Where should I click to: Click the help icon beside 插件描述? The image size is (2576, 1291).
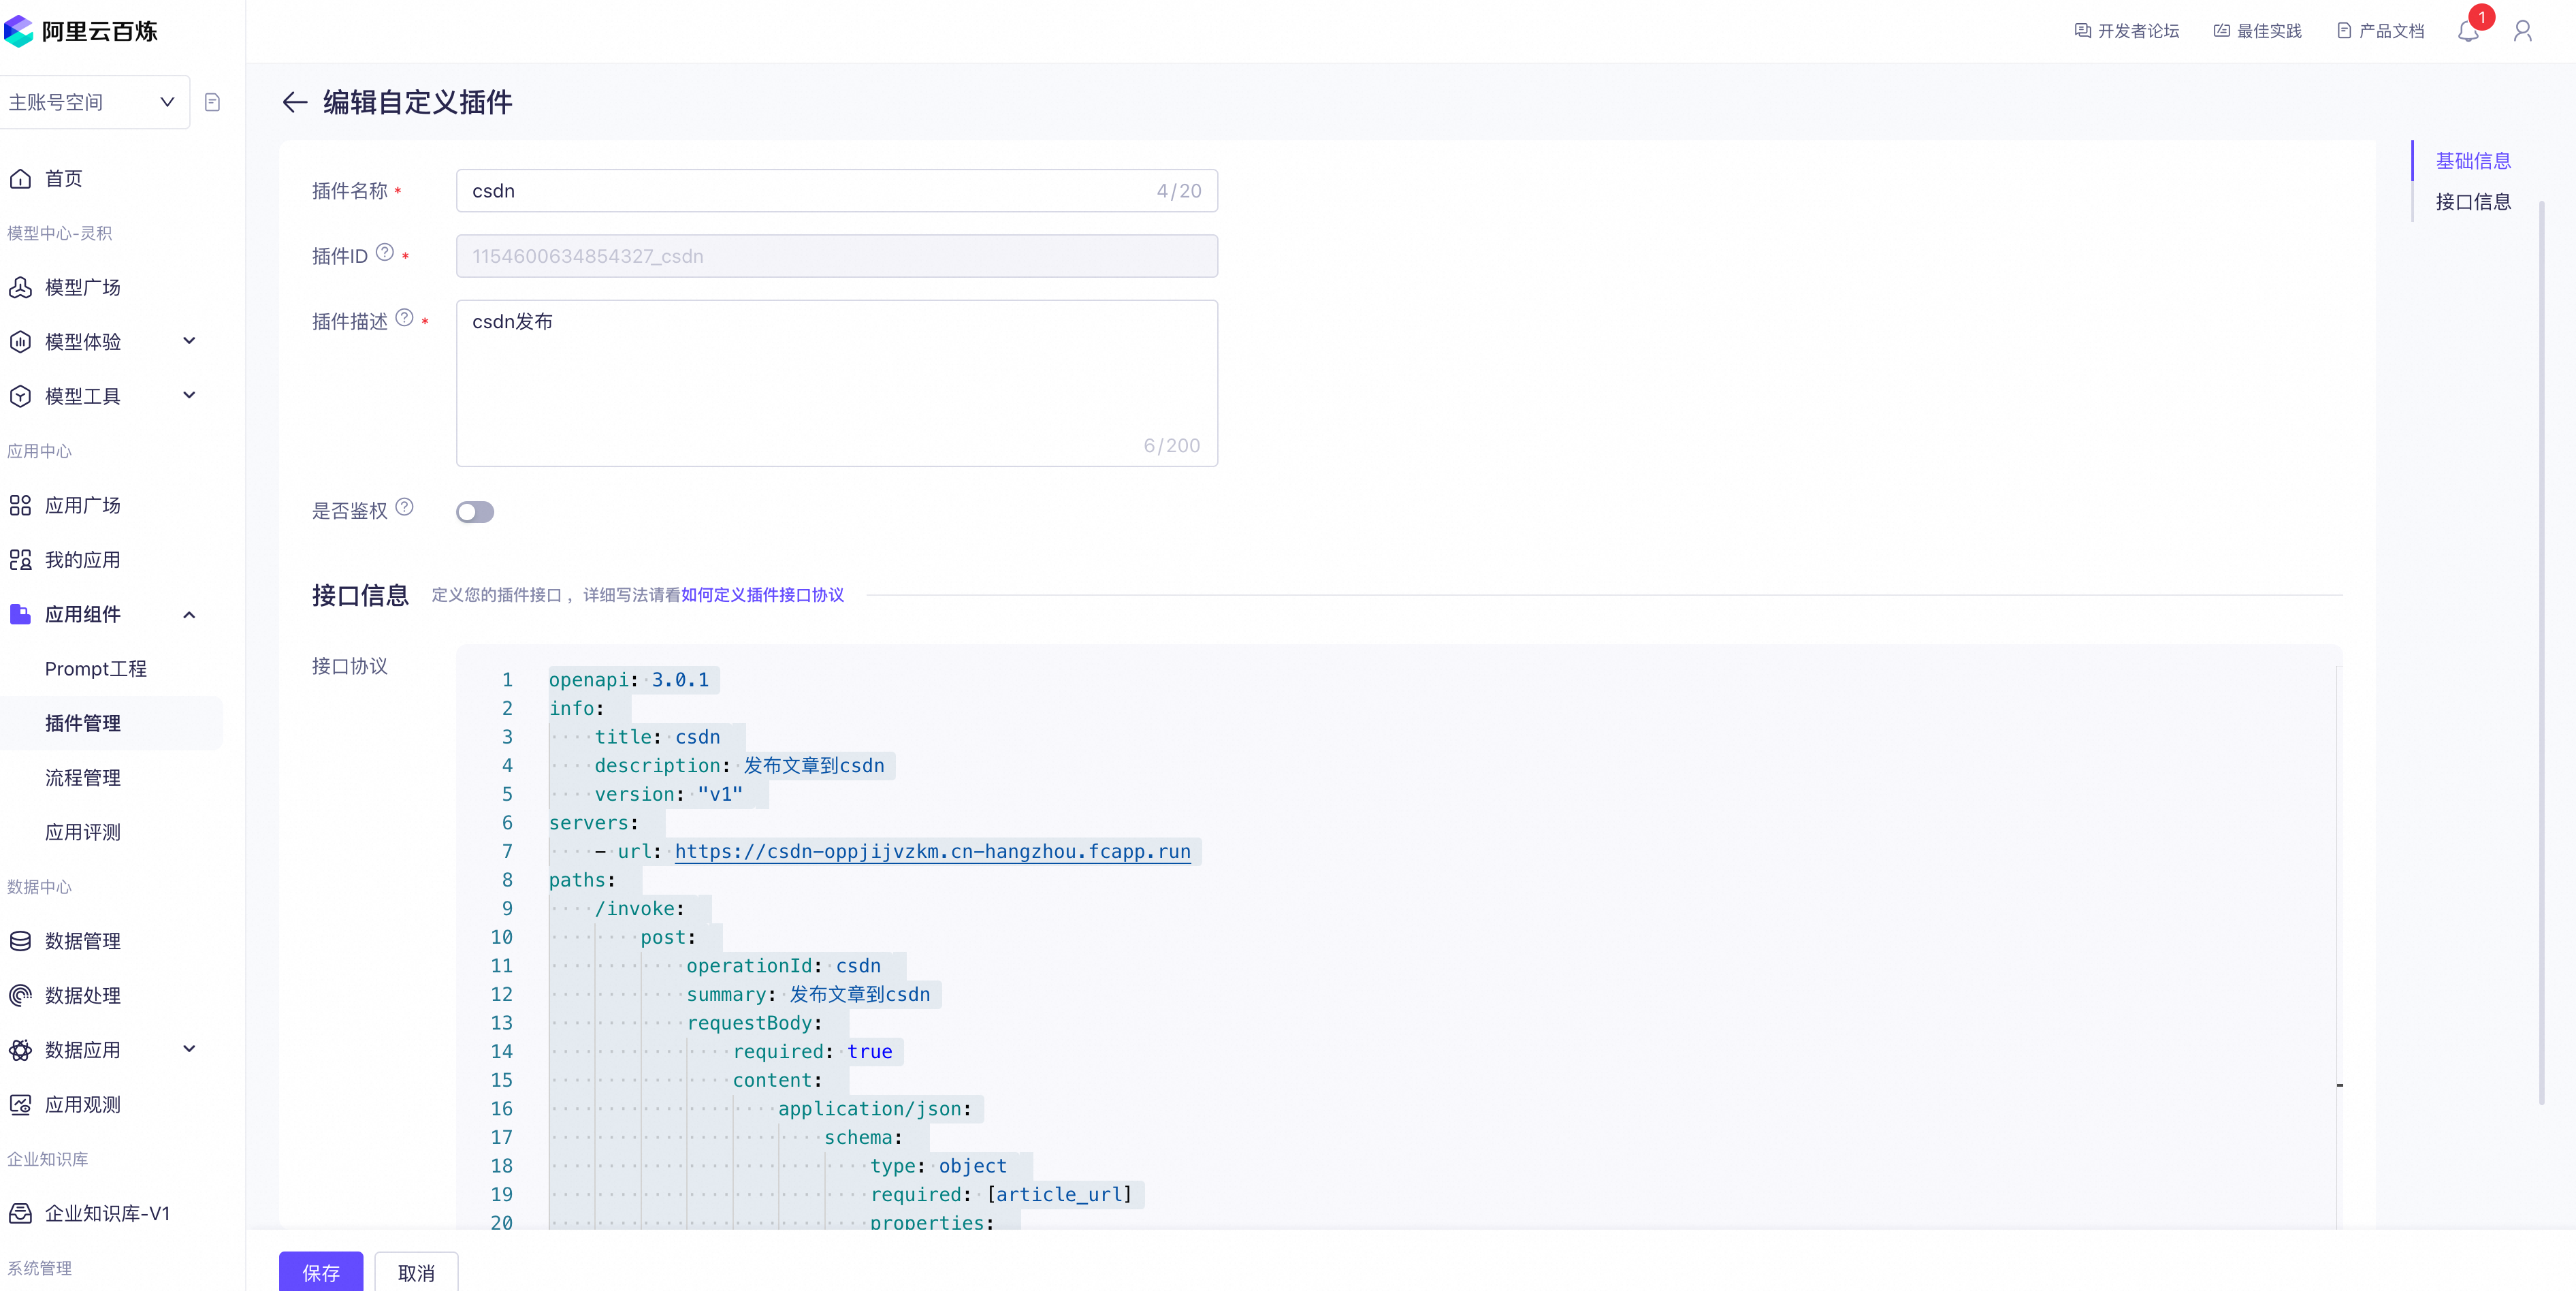(x=404, y=318)
